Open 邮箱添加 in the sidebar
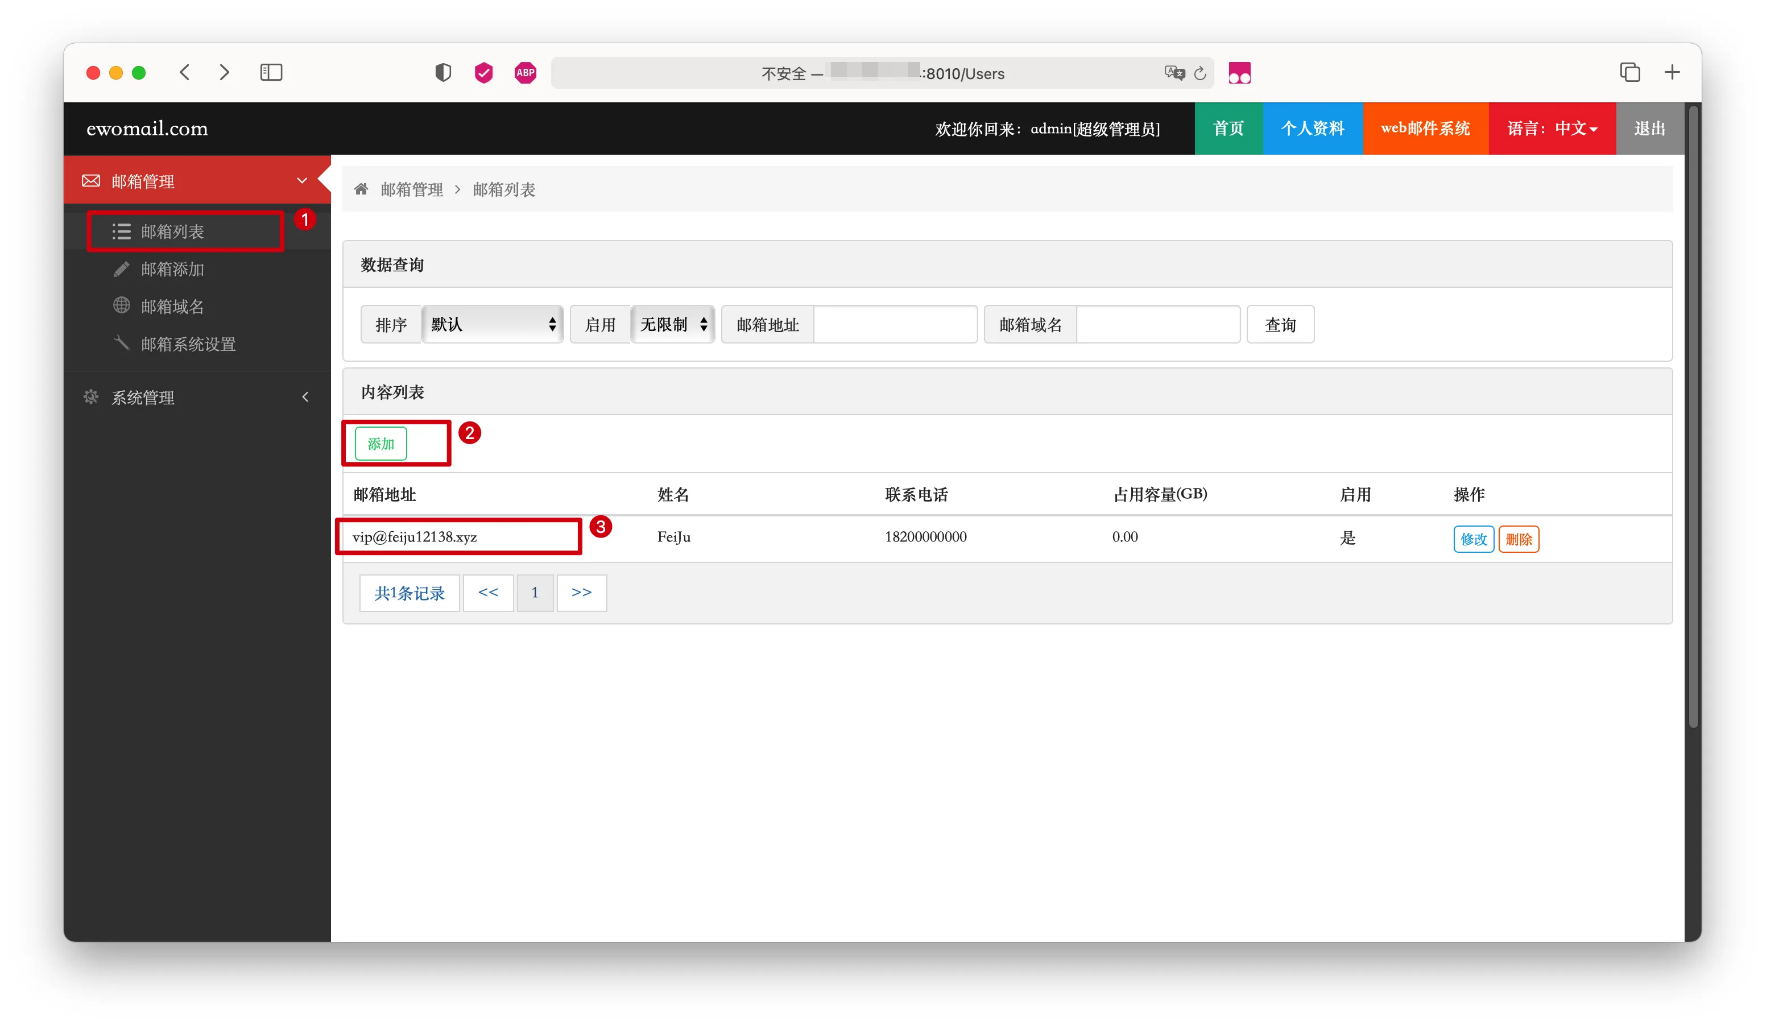Viewport: 1765px width, 1026px height. [x=172, y=269]
